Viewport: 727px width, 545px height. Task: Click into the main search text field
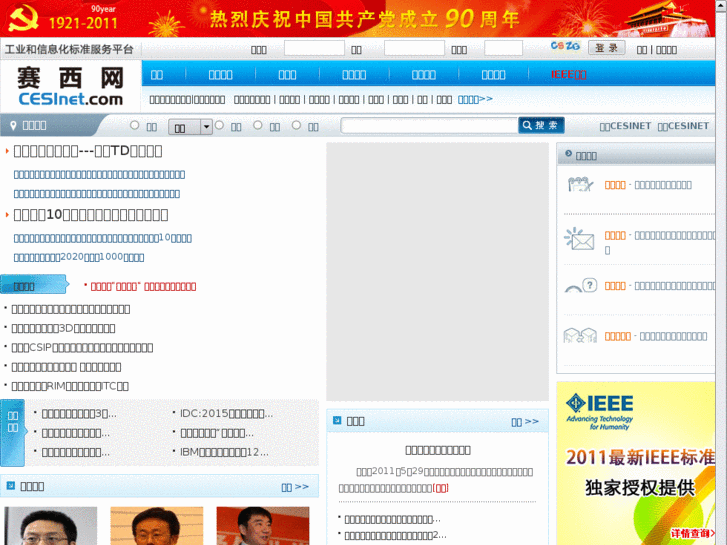coord(428,125)
